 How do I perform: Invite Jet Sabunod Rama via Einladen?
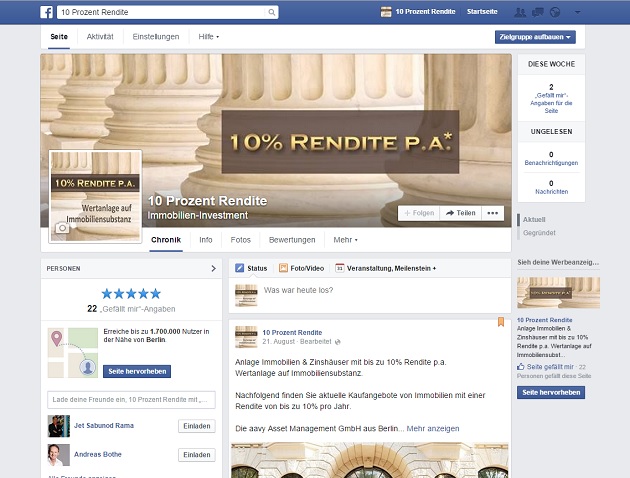(197, 426)
